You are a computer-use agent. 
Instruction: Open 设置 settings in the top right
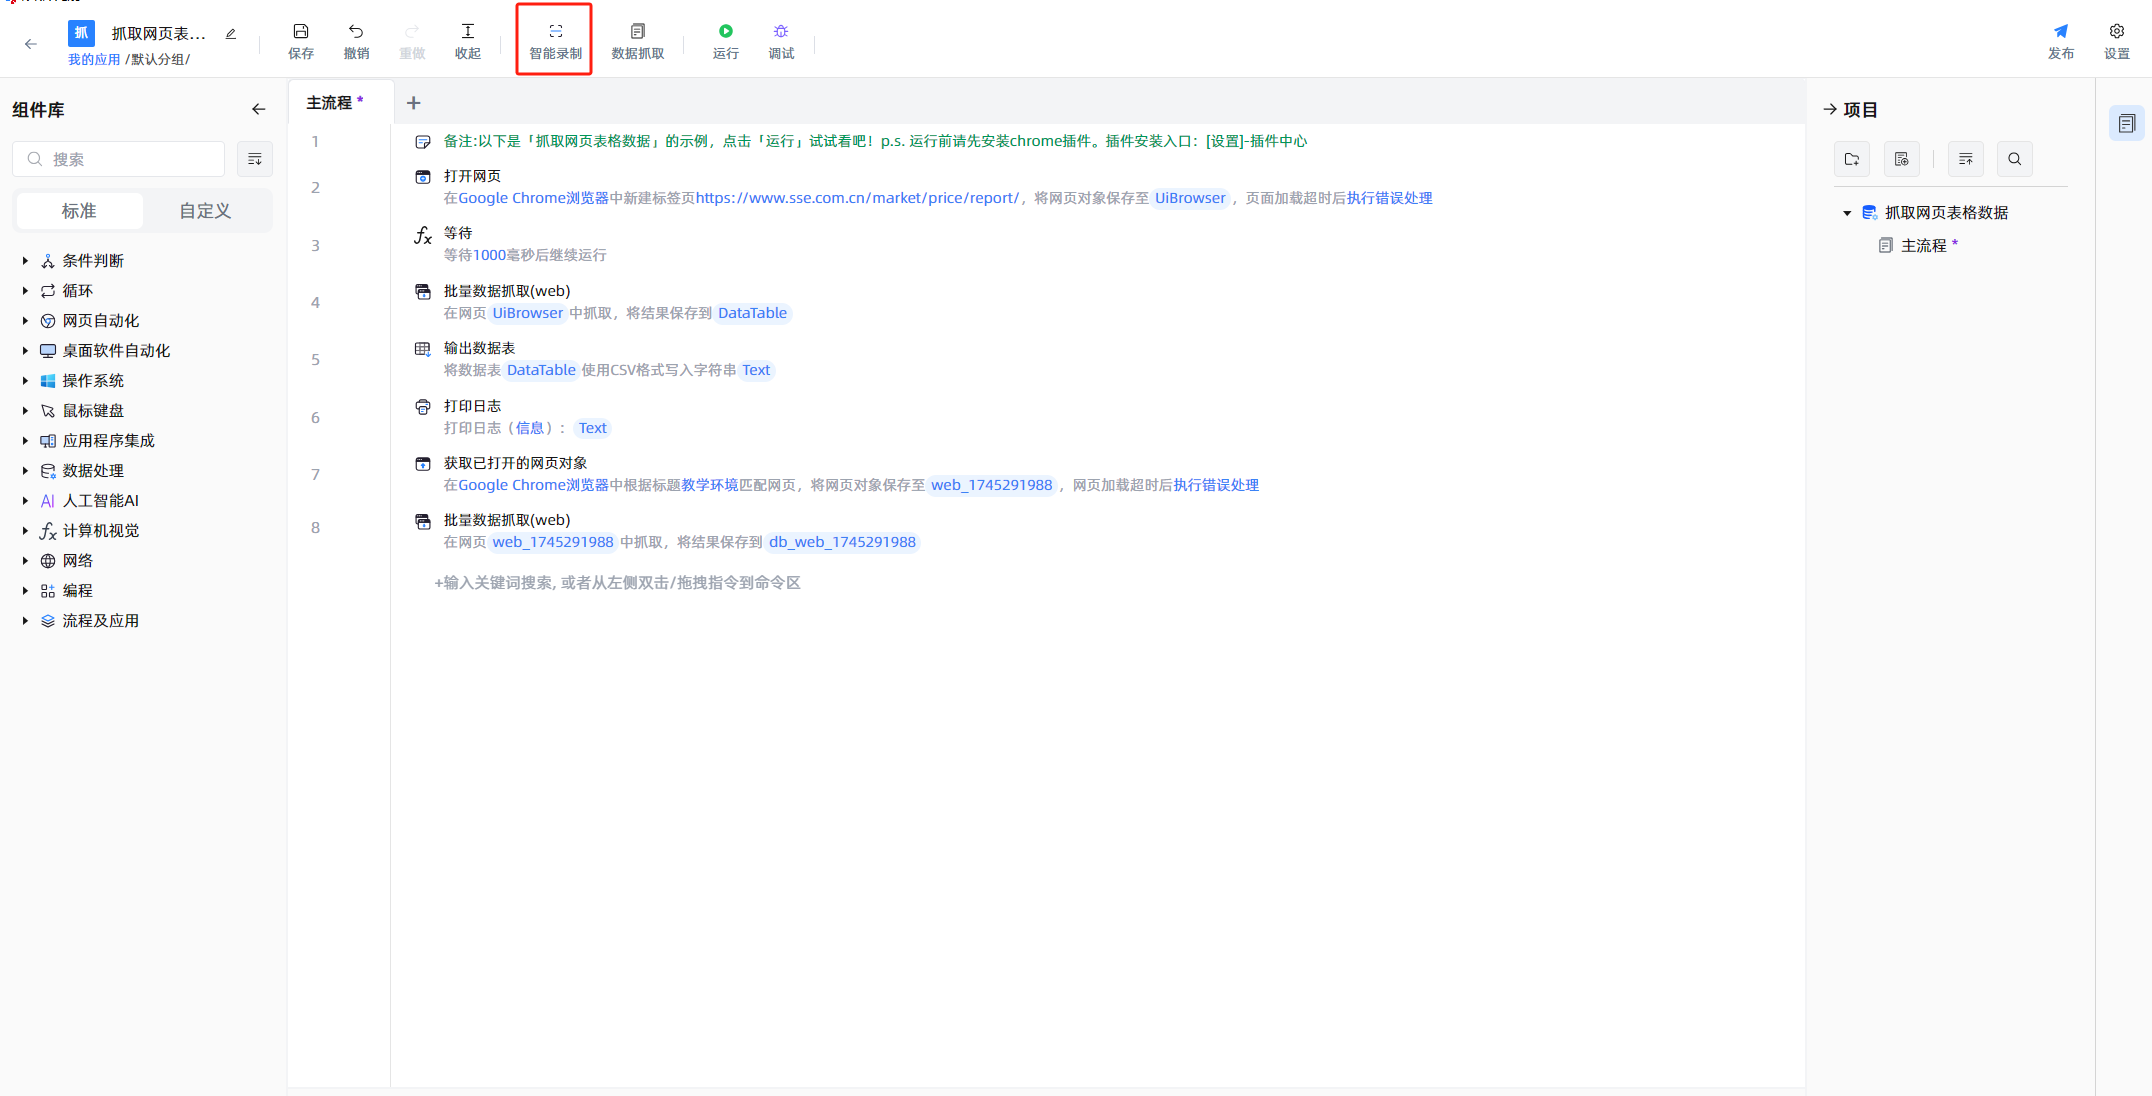(x=2117, y=40)
